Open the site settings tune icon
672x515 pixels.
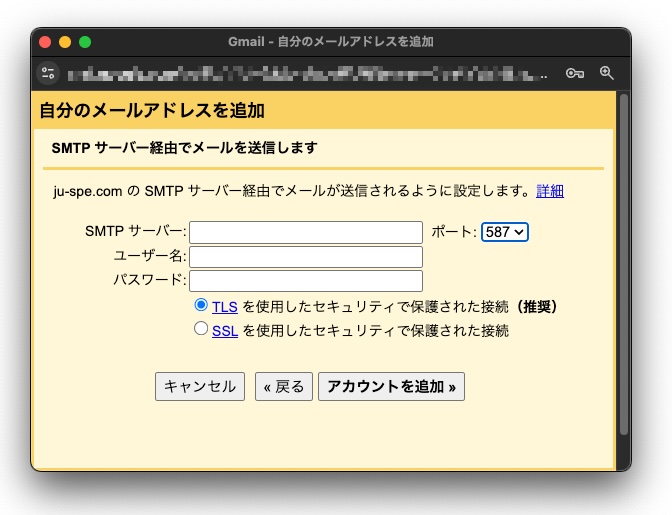point(48,73)
